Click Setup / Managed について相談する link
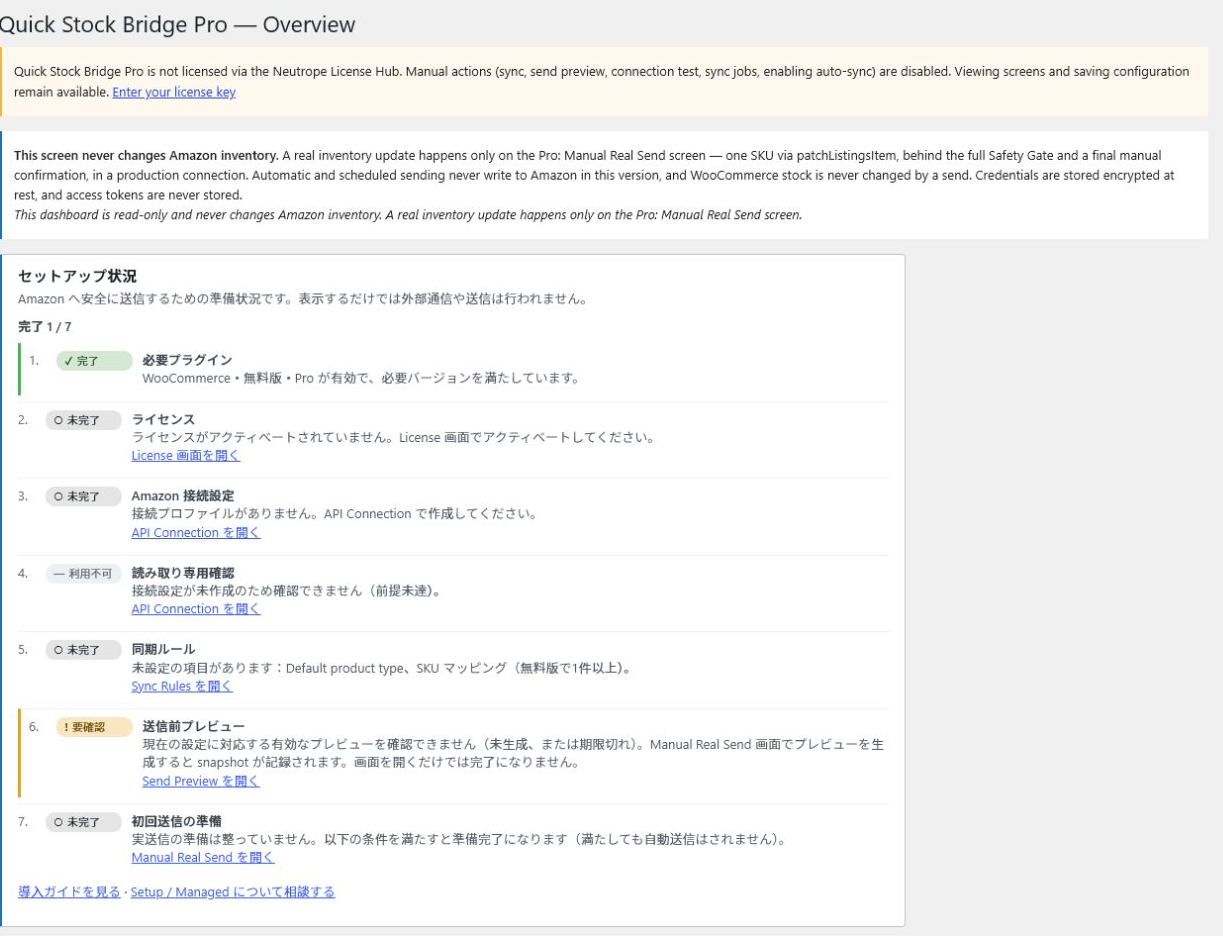The height and width of the screenshot is (936, 1223). [x=233, y=892]
